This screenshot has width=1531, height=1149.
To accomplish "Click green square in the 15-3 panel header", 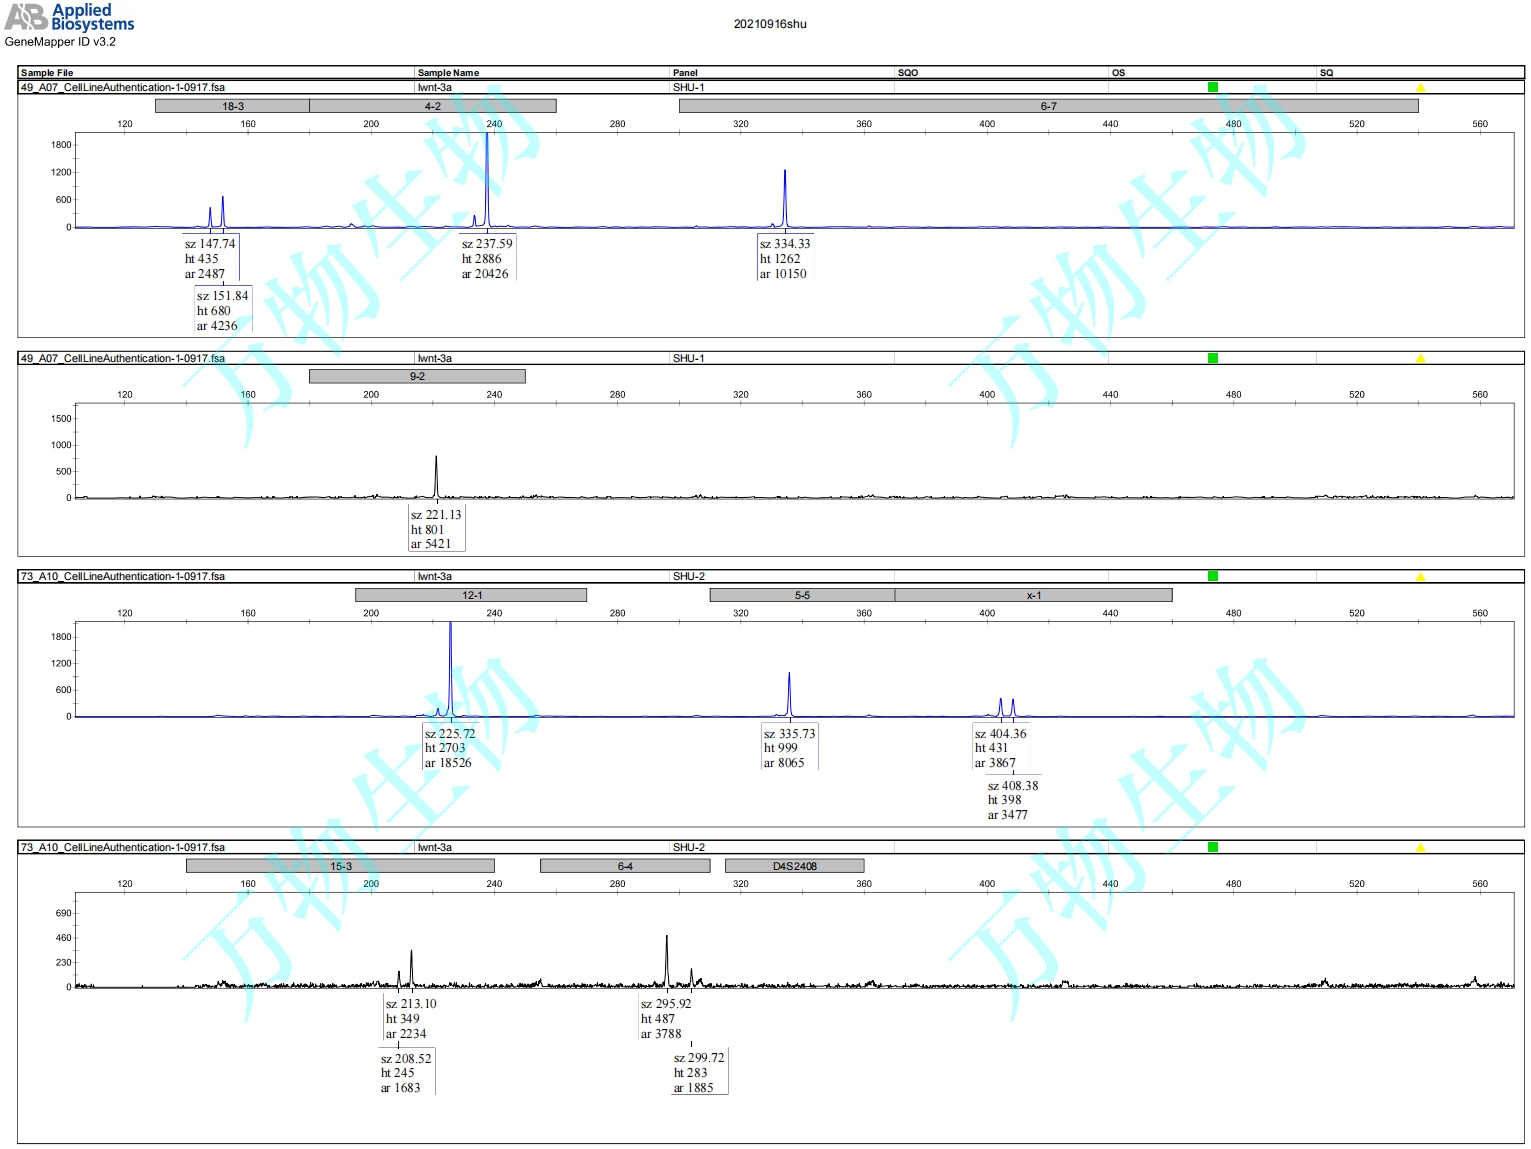I will coord(1213,847).
